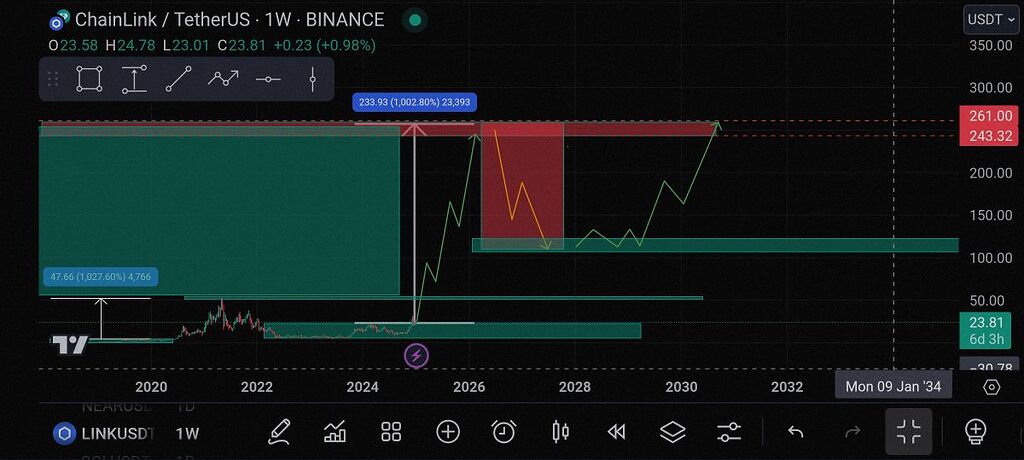The height and width of the screenshot is (460, 1024).
Task: Click the ChainLink / TetherUS title
Action: coord(163,20)
